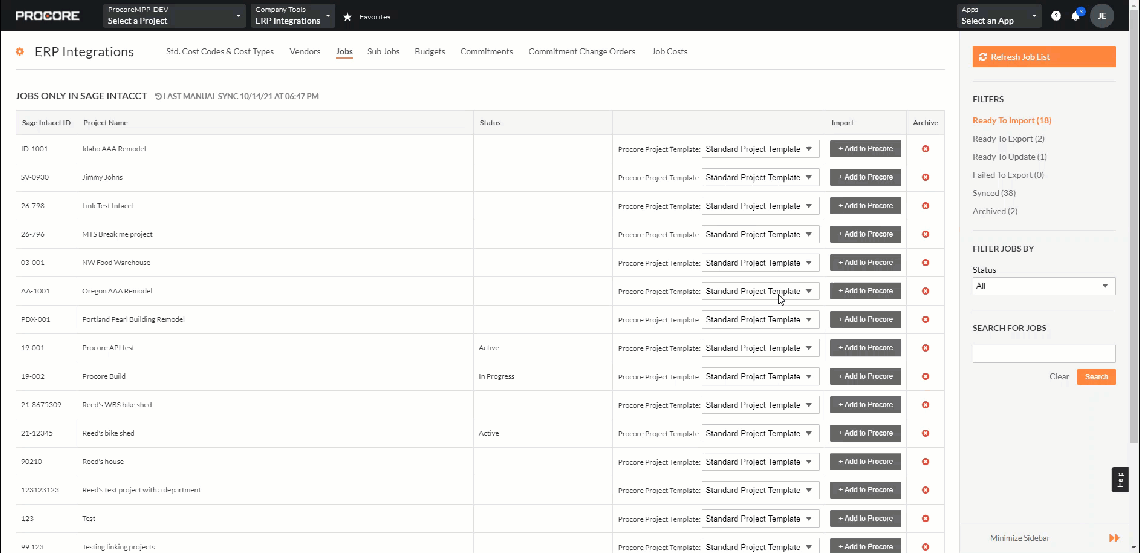This screenshot has height=553, width=1140.
Task: Add Portland Pearl Building Remodel to Procore
Action: [x=865, y=320]
